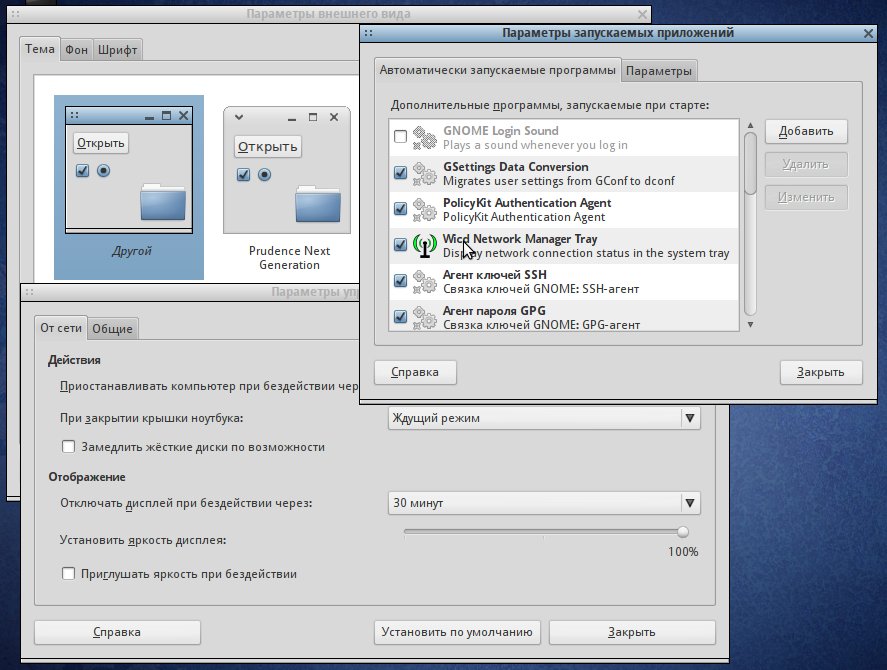Select the Prudence Next Generation theme thumbnail

[x=289, y=187]
